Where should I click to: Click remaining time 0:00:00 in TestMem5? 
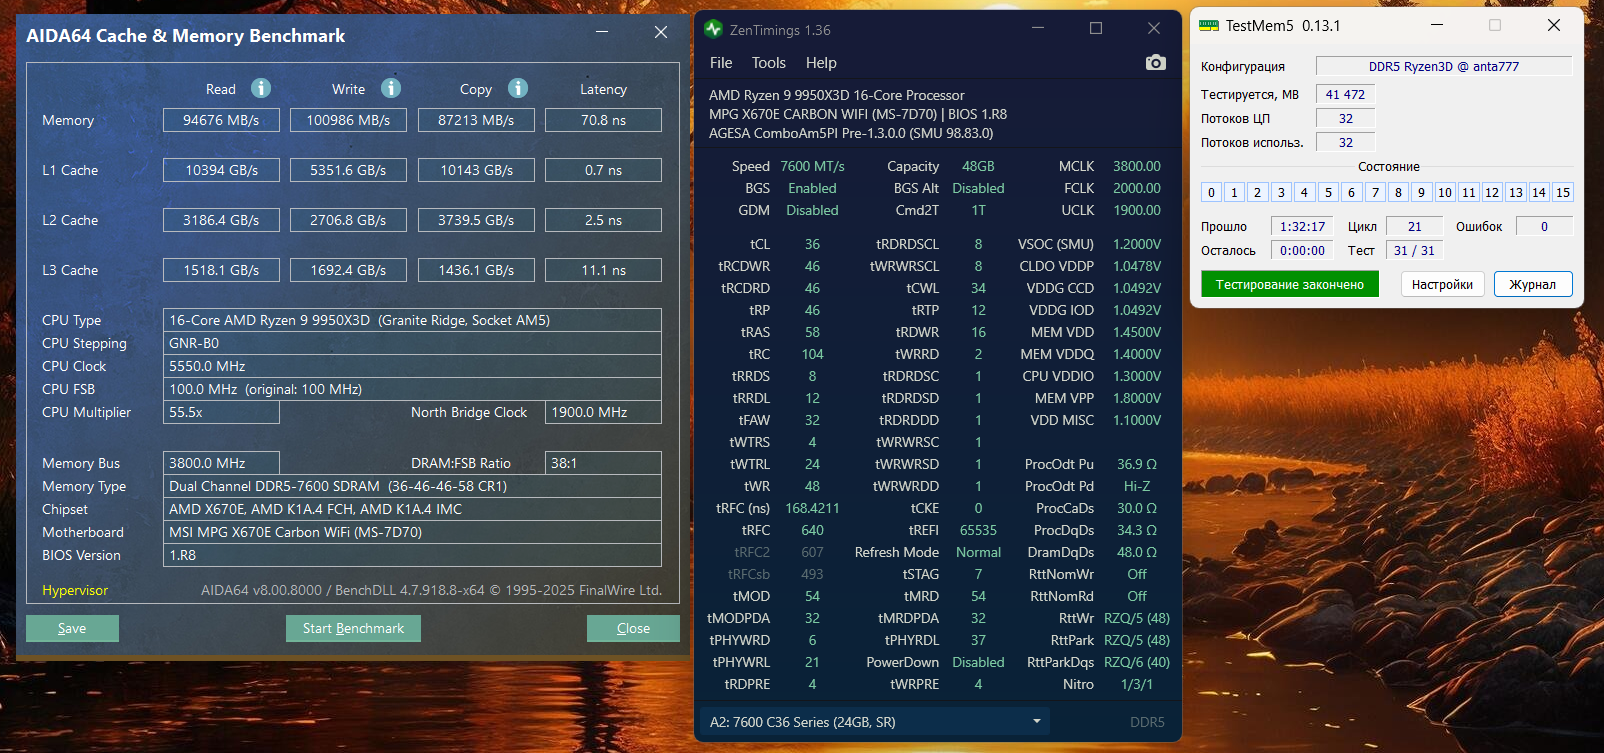click(1302, 251)
